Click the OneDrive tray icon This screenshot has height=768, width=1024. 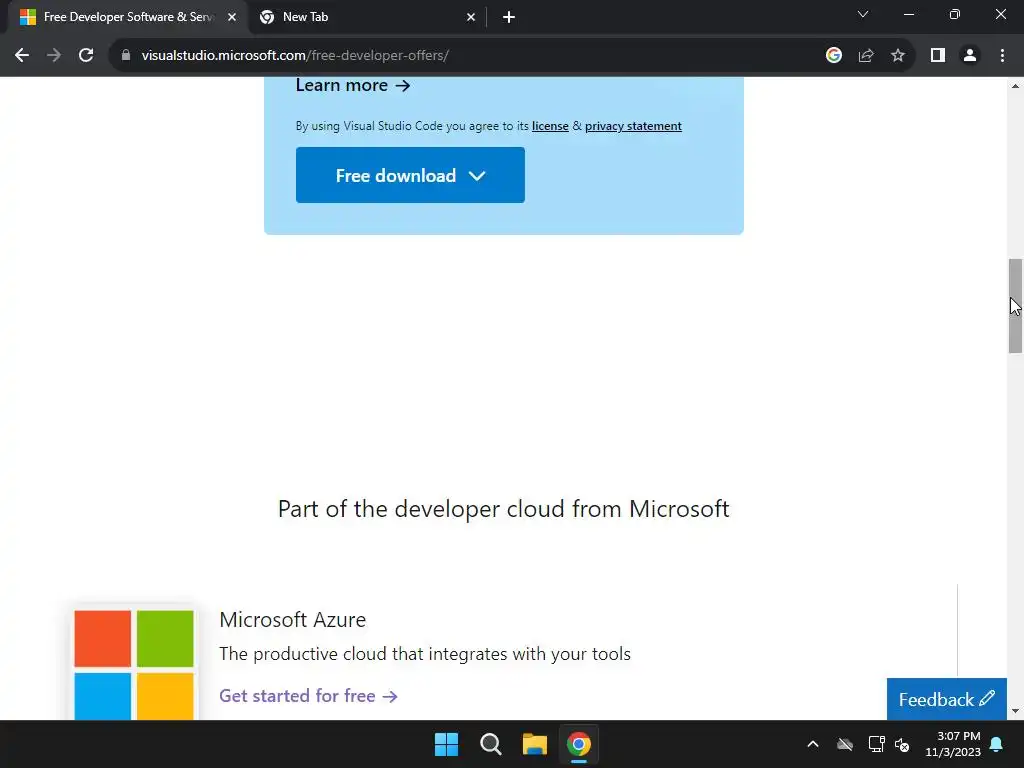[845, 744]
